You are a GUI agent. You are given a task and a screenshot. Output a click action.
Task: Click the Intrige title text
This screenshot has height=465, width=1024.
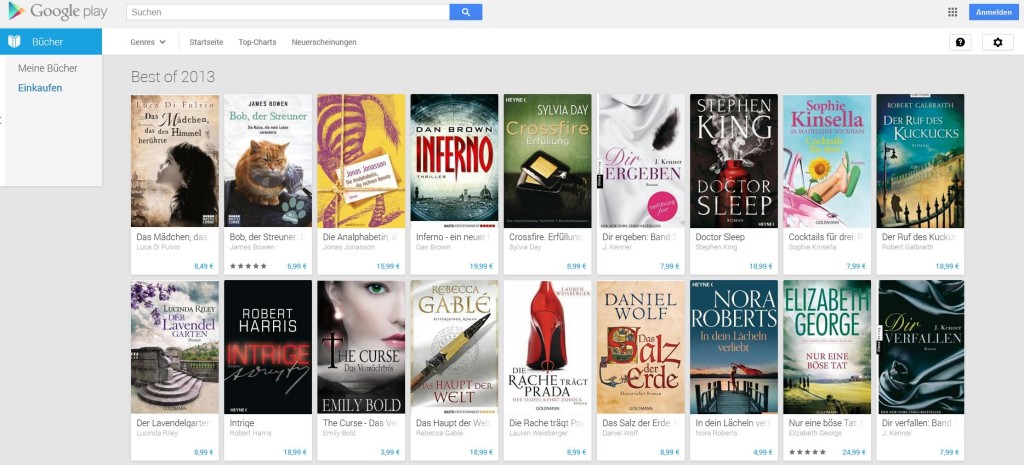pos(242,423)
